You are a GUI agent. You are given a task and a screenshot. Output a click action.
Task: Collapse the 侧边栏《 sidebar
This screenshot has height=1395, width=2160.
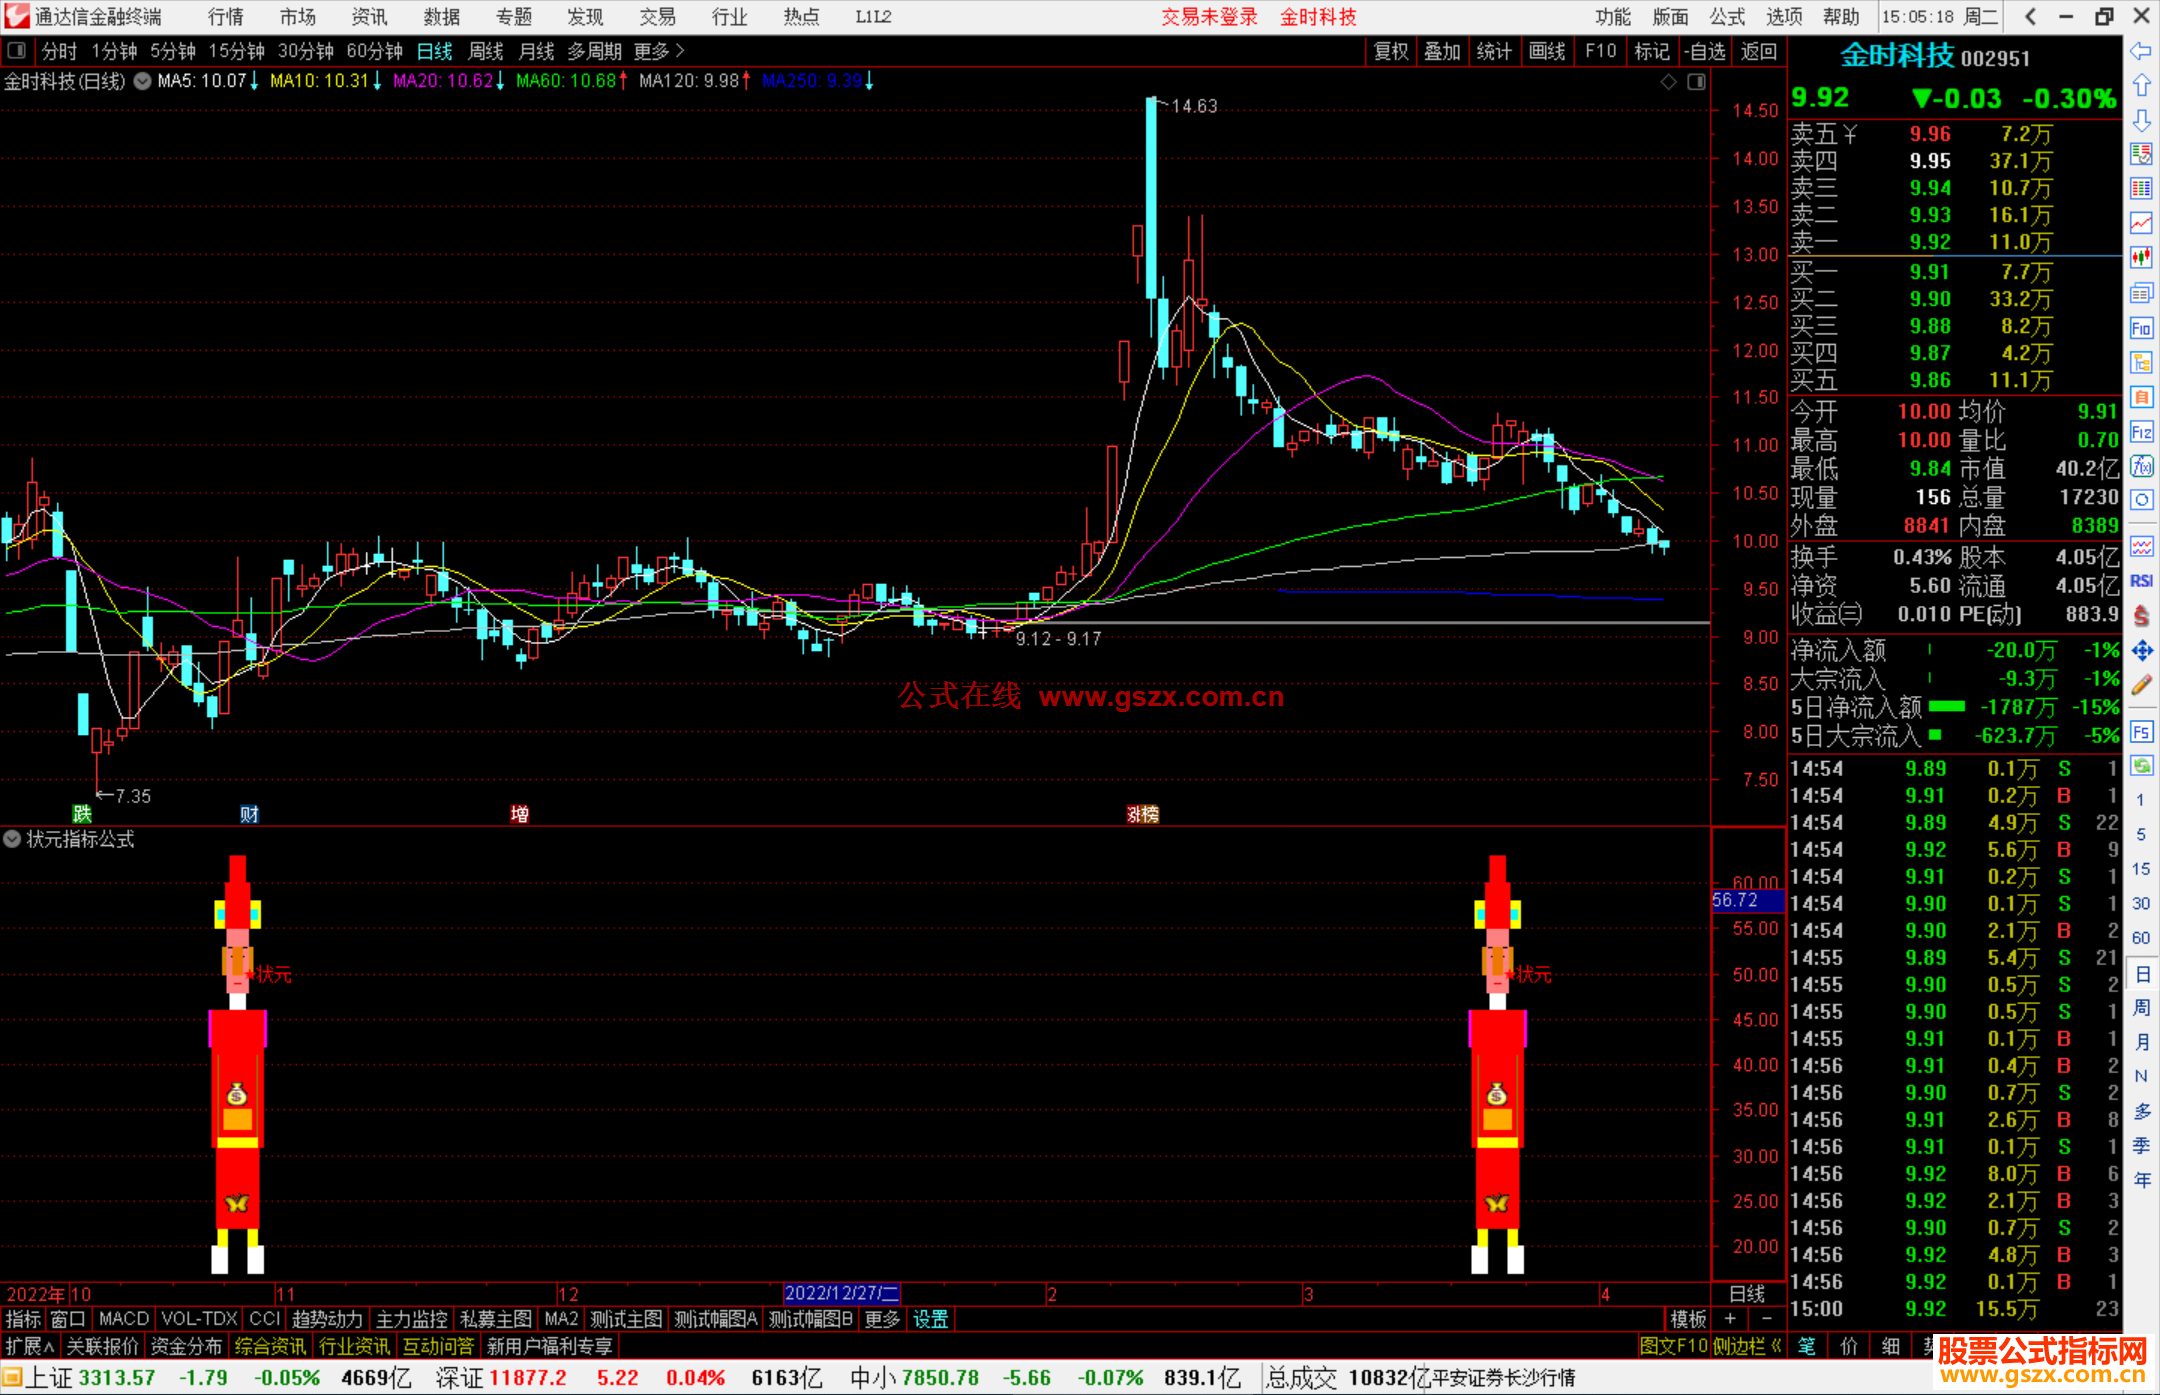coord(1748,1346)
